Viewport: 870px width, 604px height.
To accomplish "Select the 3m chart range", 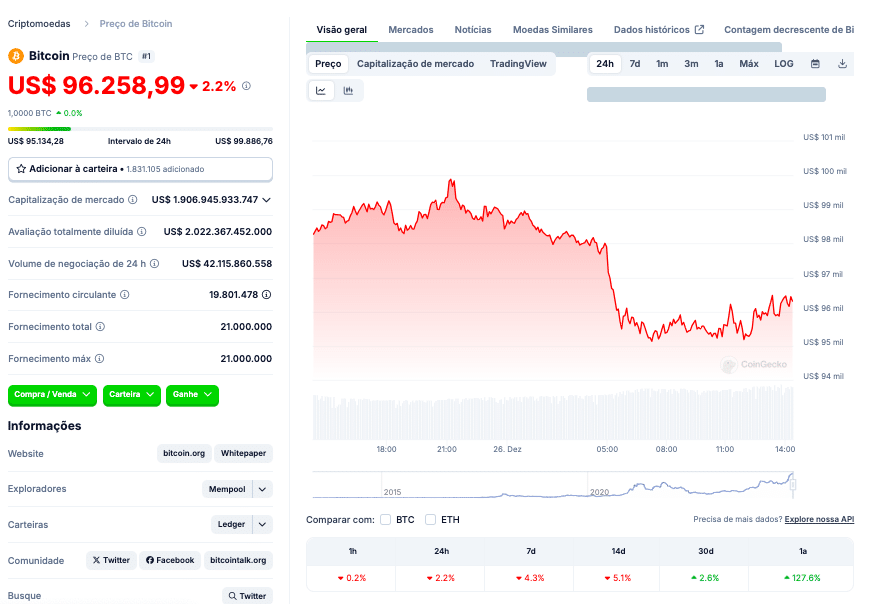I will [x=691, y=64].
